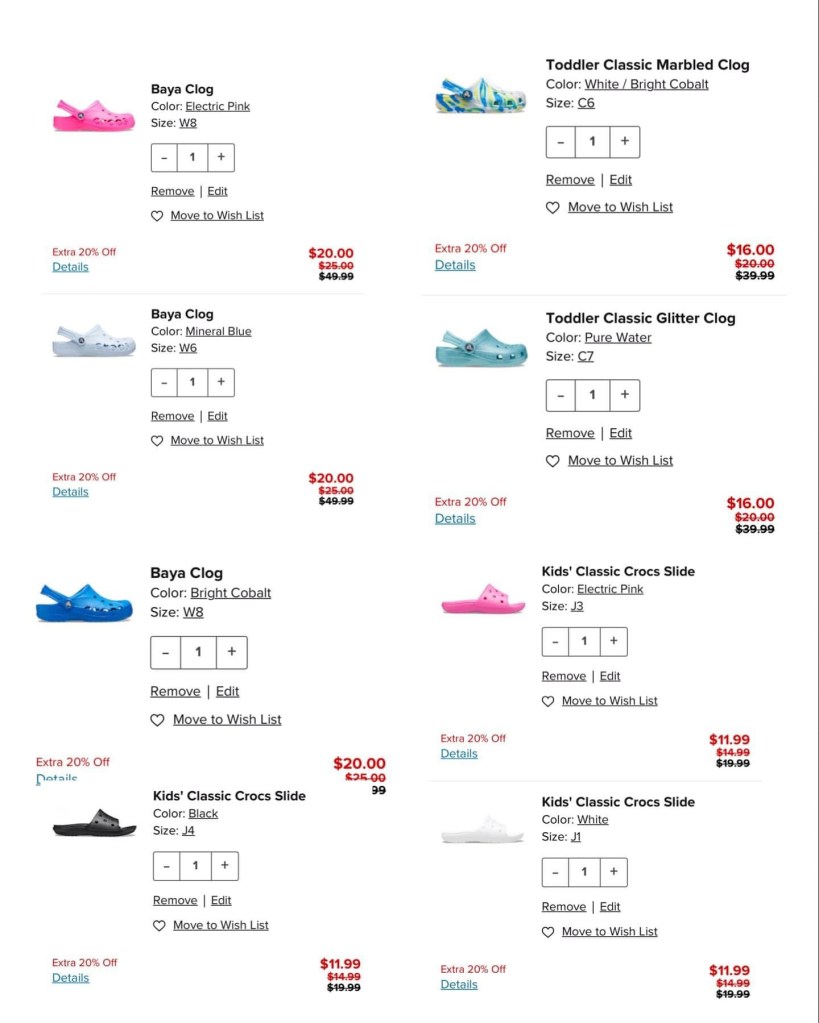
Task: Click the Pure Water color link
Action: [618, 338]
